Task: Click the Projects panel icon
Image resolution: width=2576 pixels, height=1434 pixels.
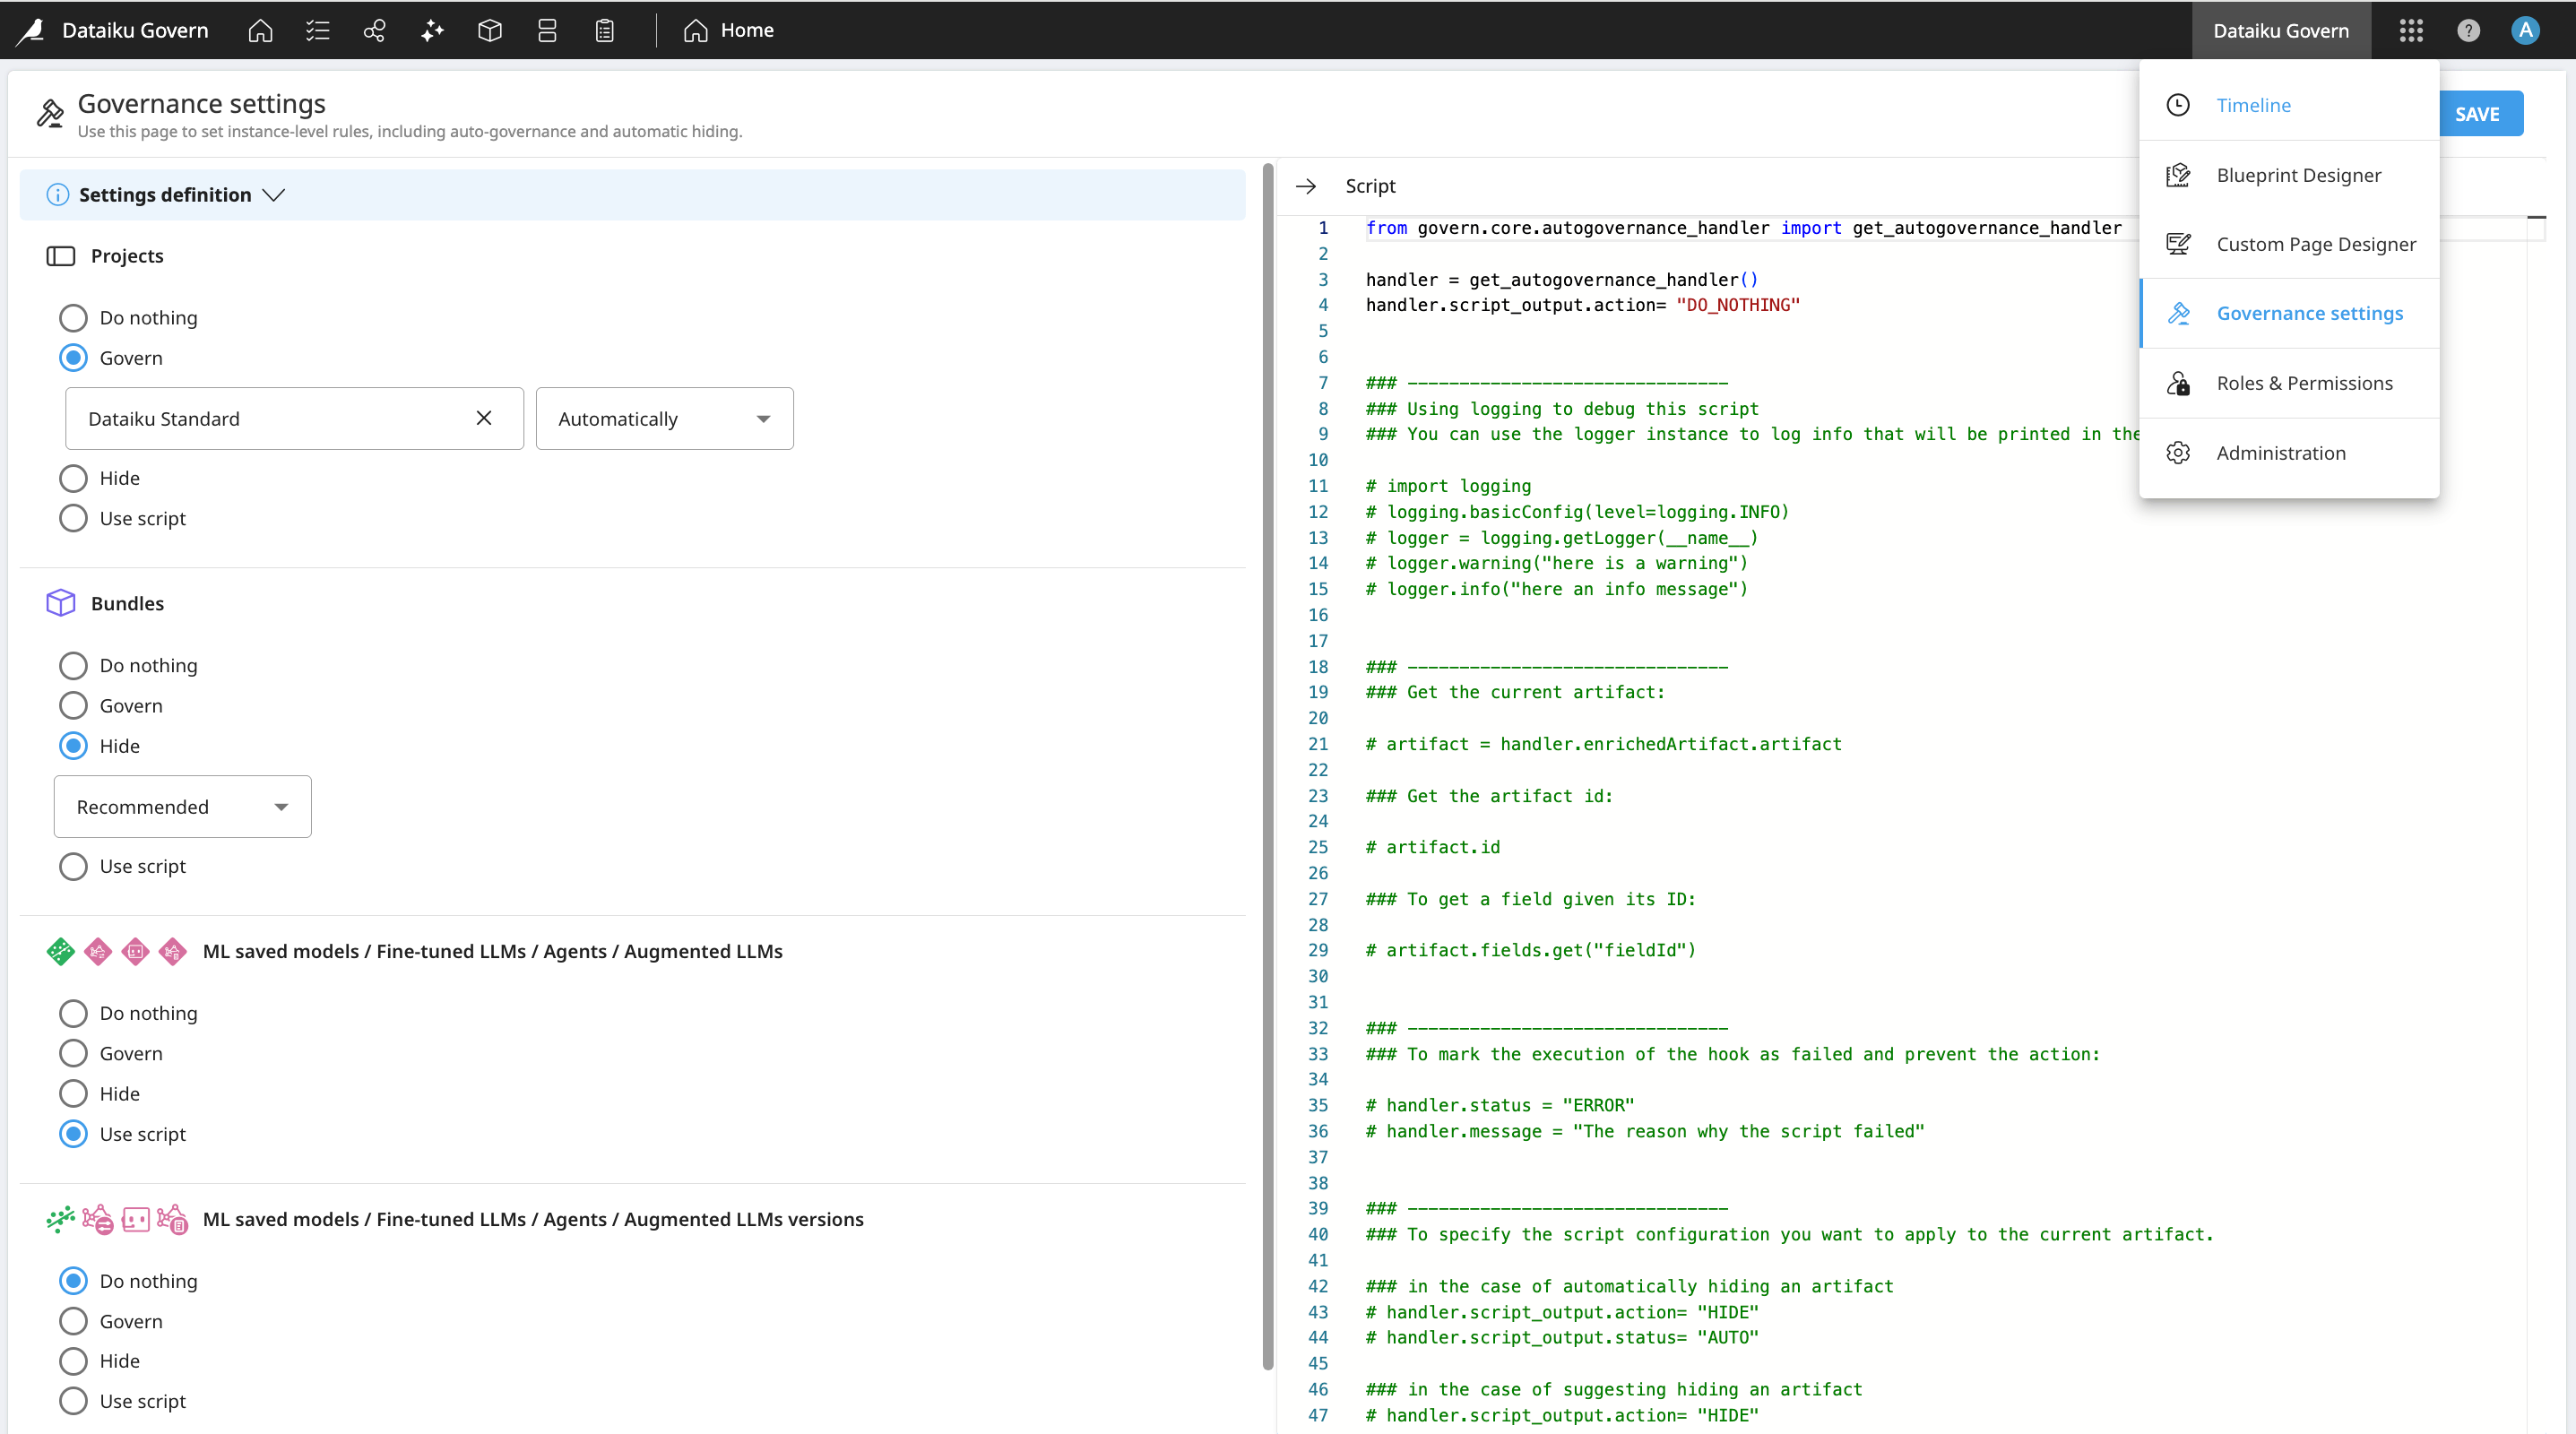Action: click(60, 256)
